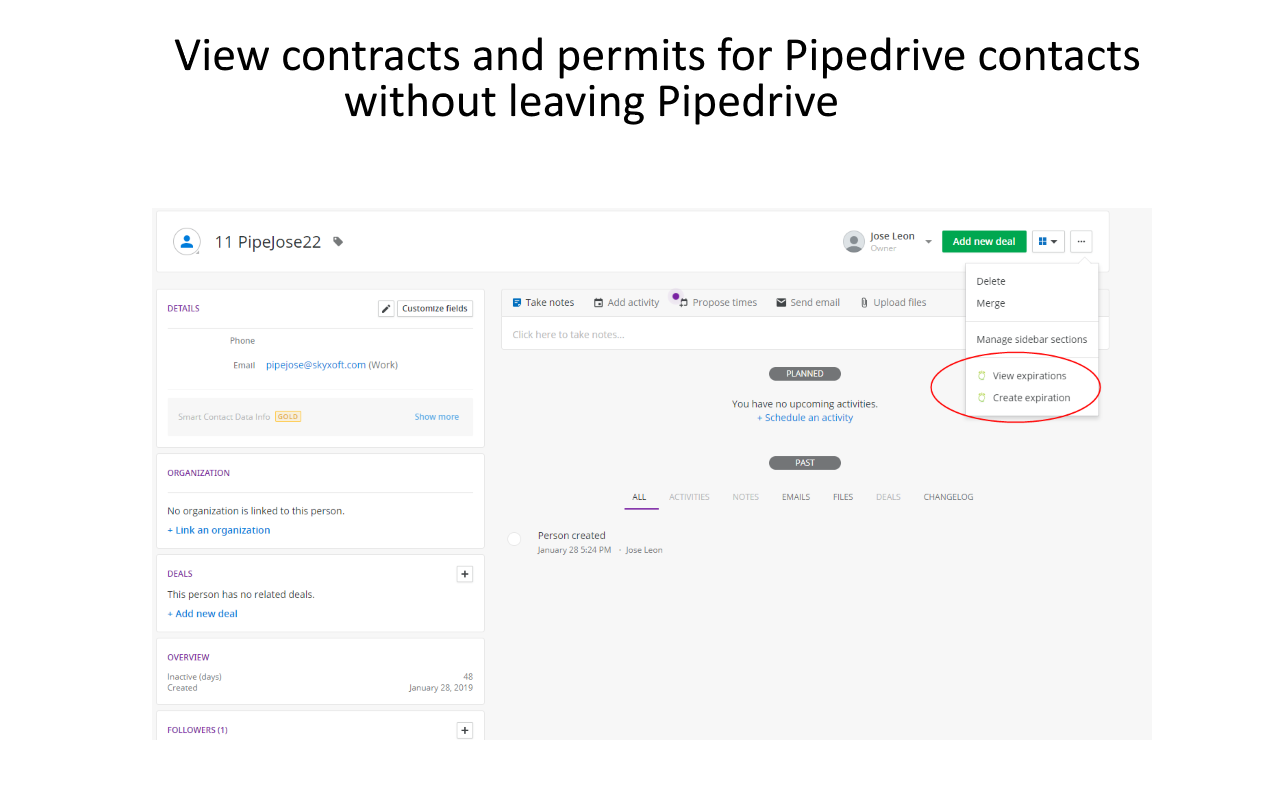Image resolution: width=1280 pixels, height=800 pixels.
Task: Click the Link an organization link
Action: (x=218, y=530)
